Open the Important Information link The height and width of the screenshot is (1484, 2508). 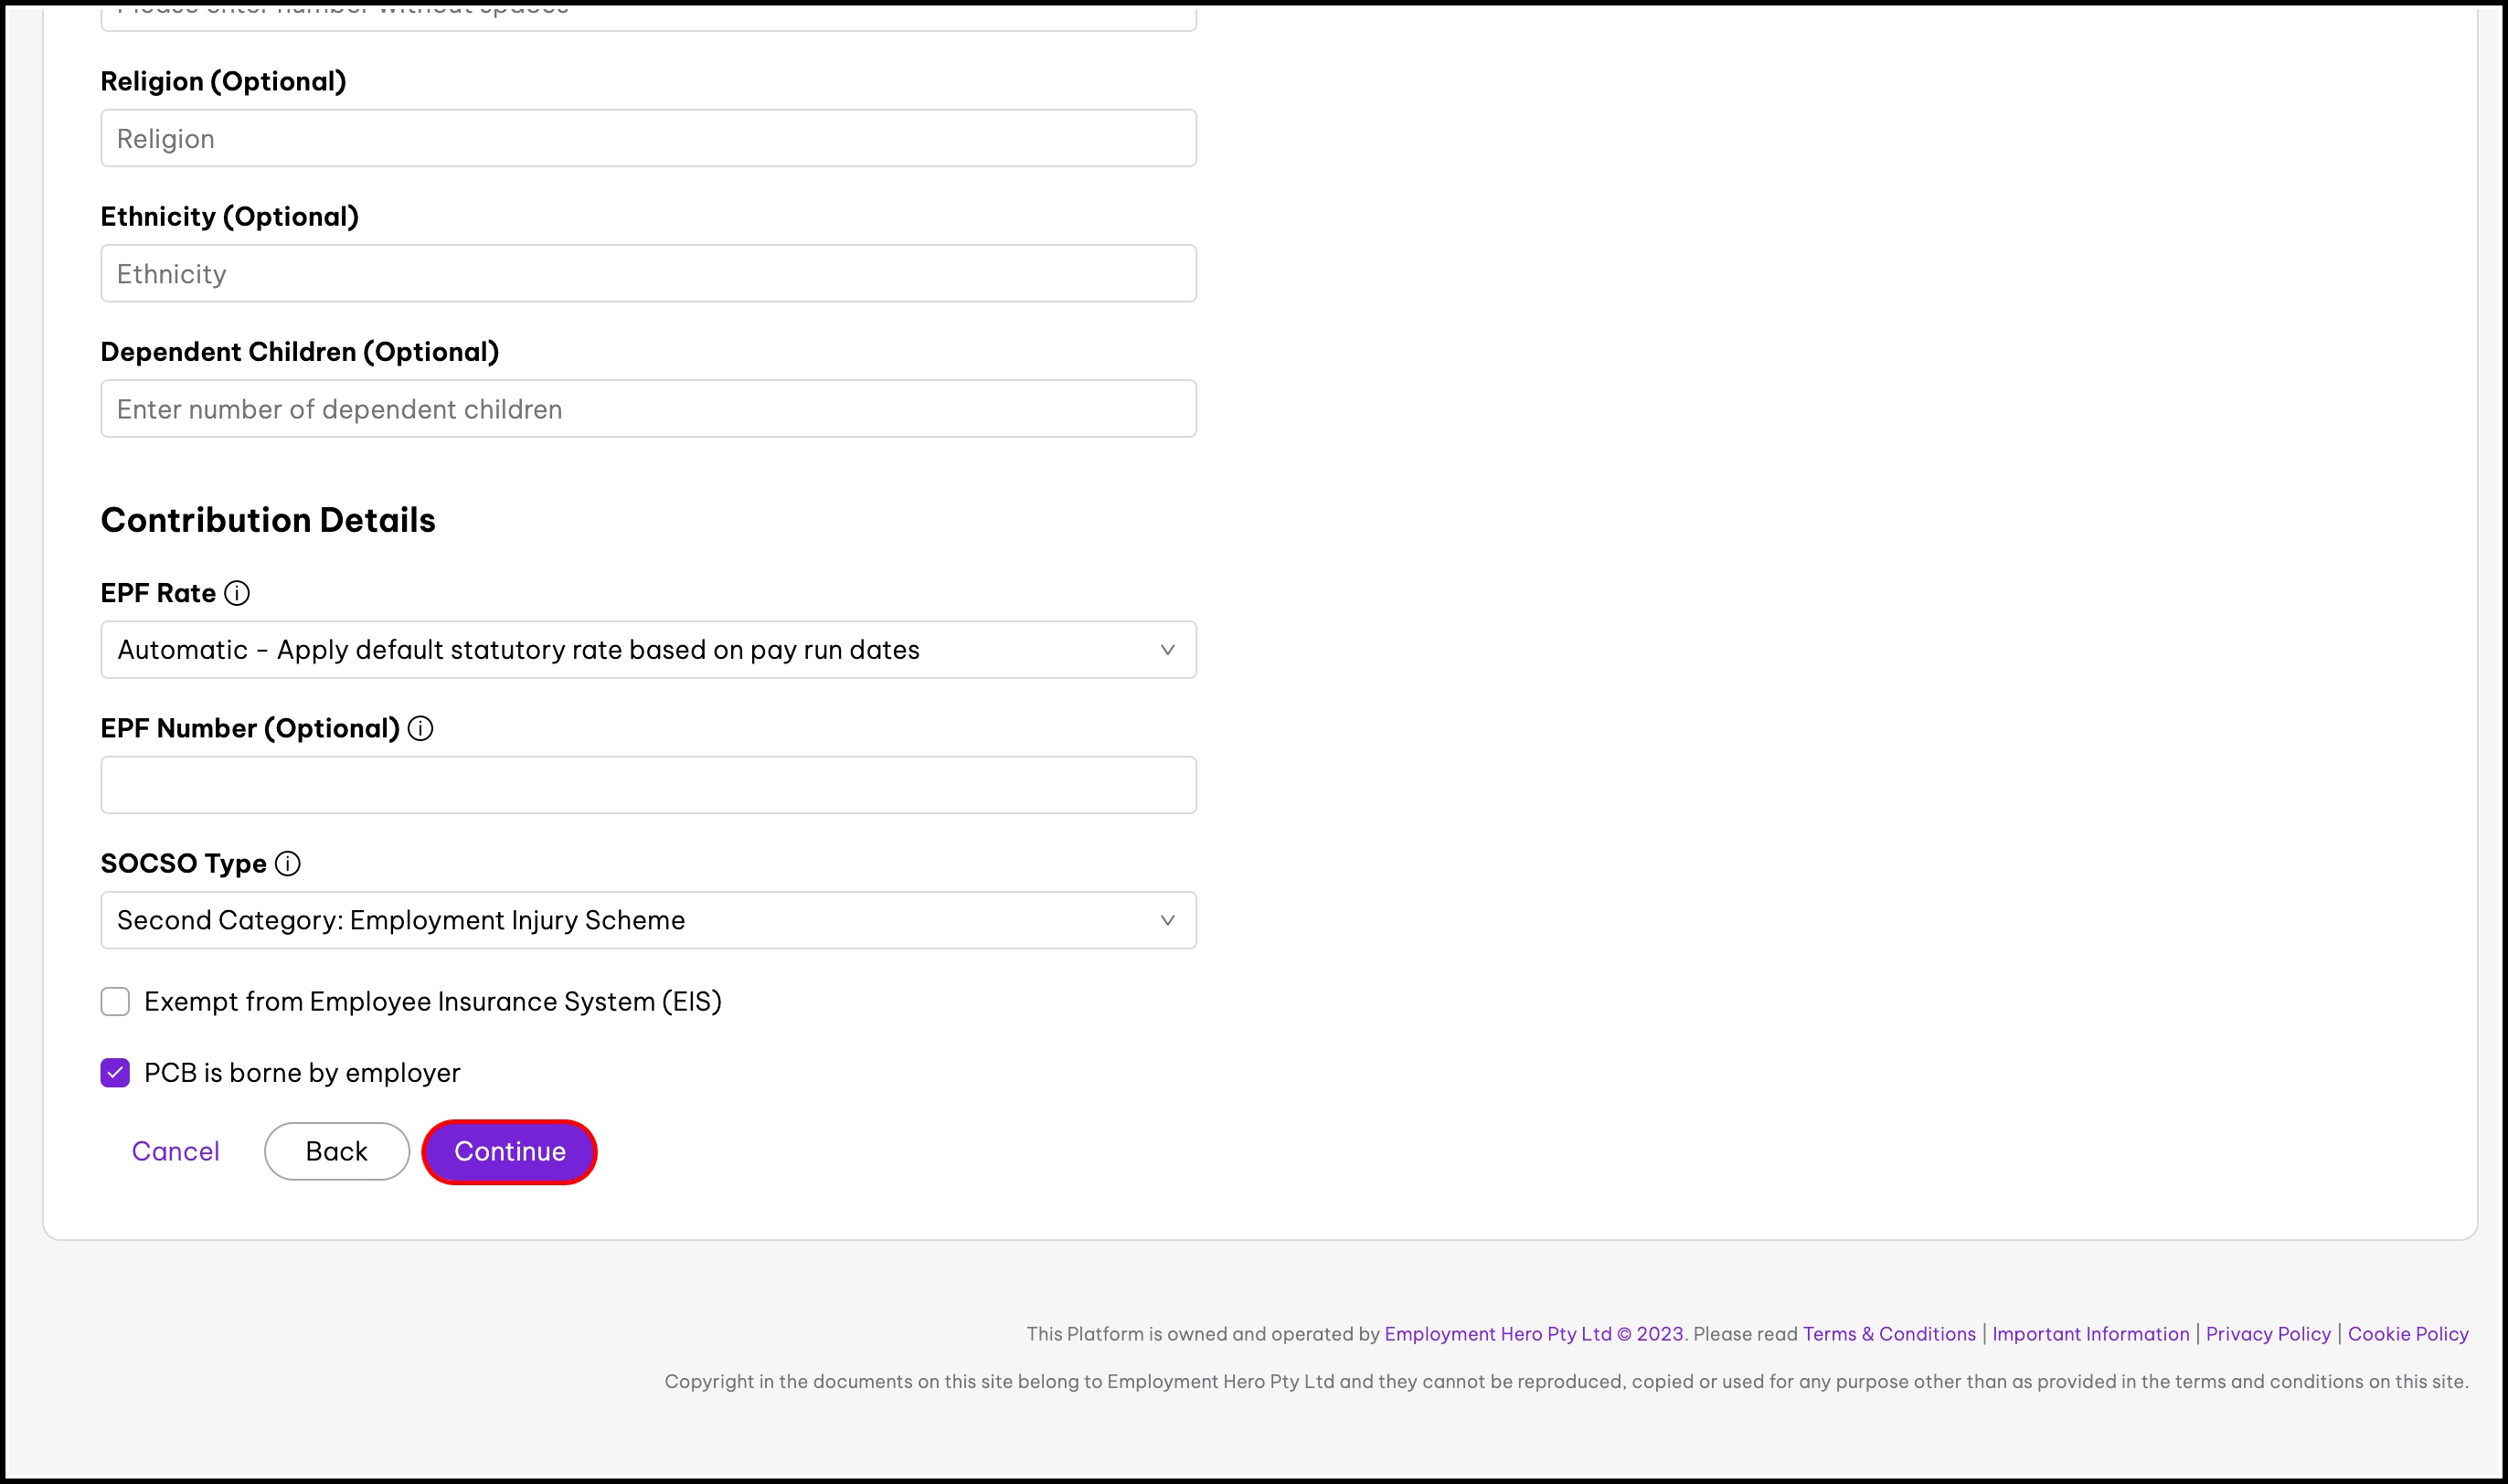pyautogui.click(x=2090, y=1333)
